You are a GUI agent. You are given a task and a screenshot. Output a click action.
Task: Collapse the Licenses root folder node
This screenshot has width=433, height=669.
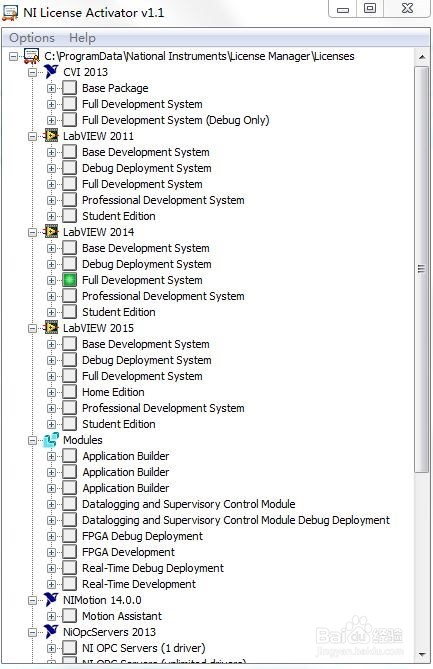(14, 56)
